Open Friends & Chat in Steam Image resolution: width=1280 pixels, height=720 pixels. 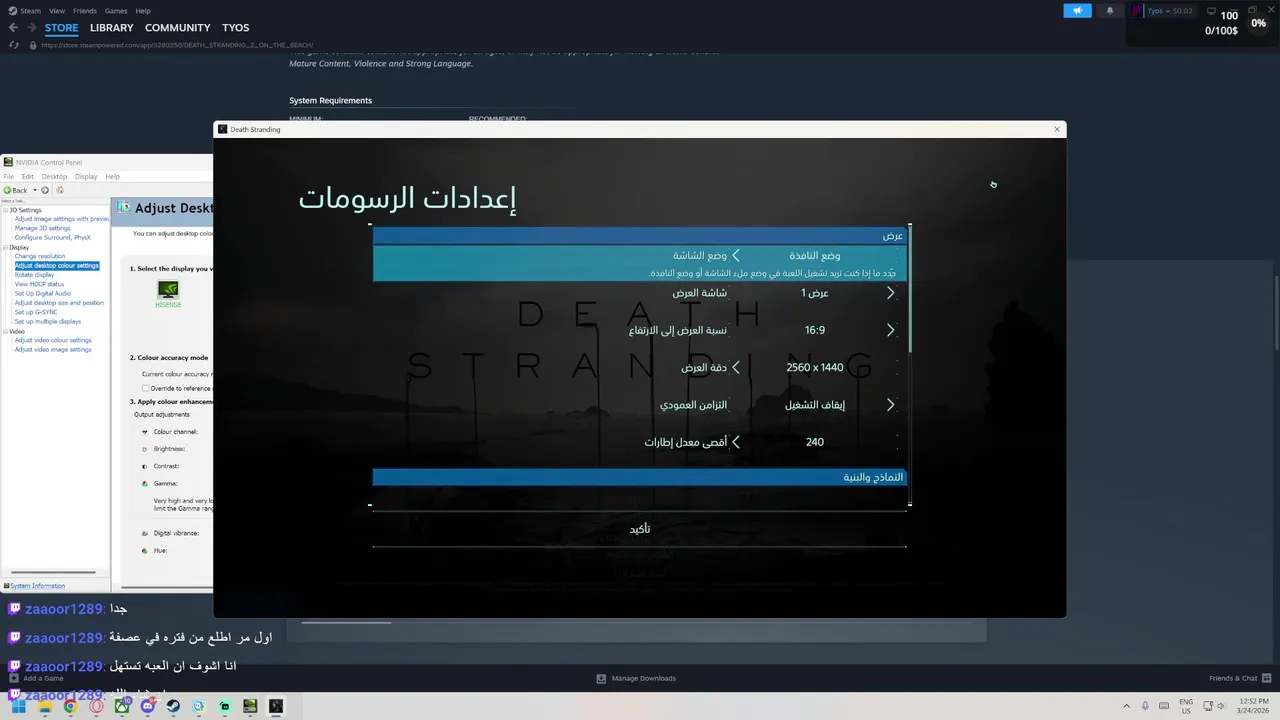[1240, 678]
